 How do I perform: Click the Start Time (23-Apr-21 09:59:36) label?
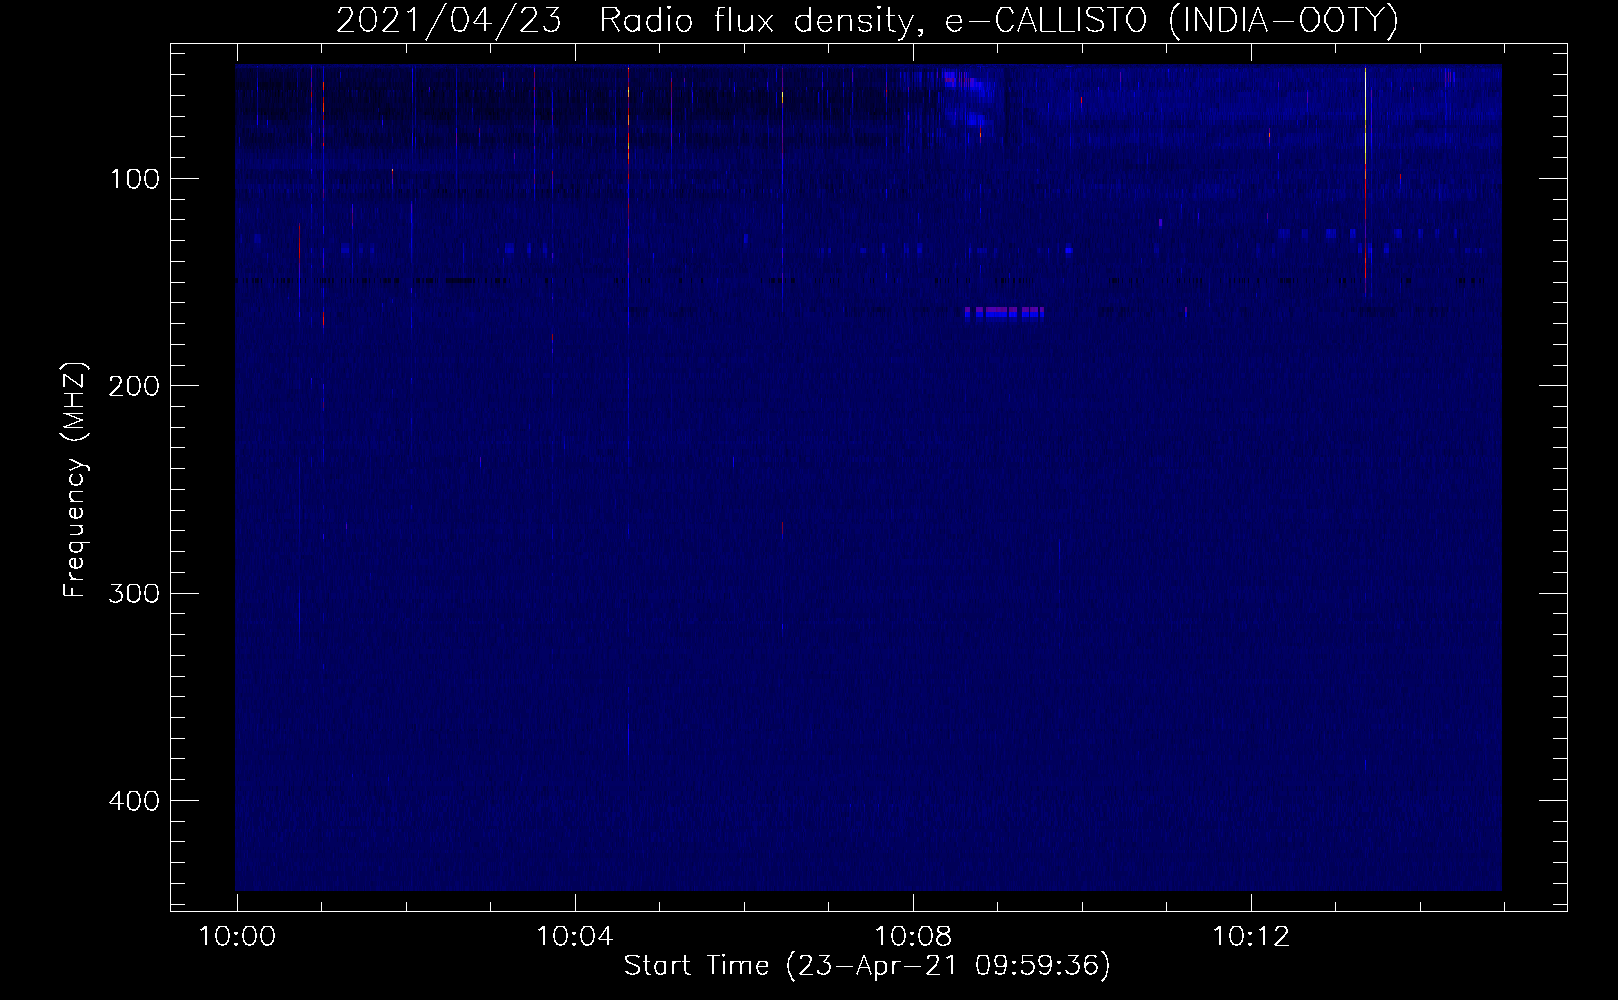click(867, 966)
